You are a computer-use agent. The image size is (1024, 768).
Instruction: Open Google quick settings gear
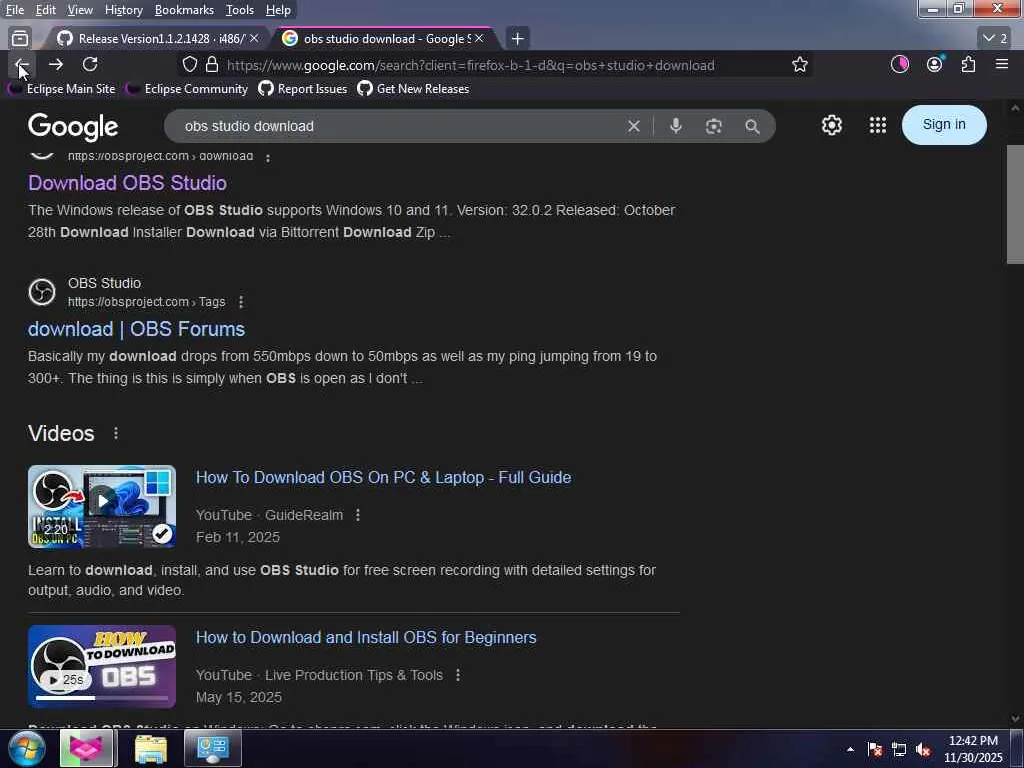click(831, 125)
